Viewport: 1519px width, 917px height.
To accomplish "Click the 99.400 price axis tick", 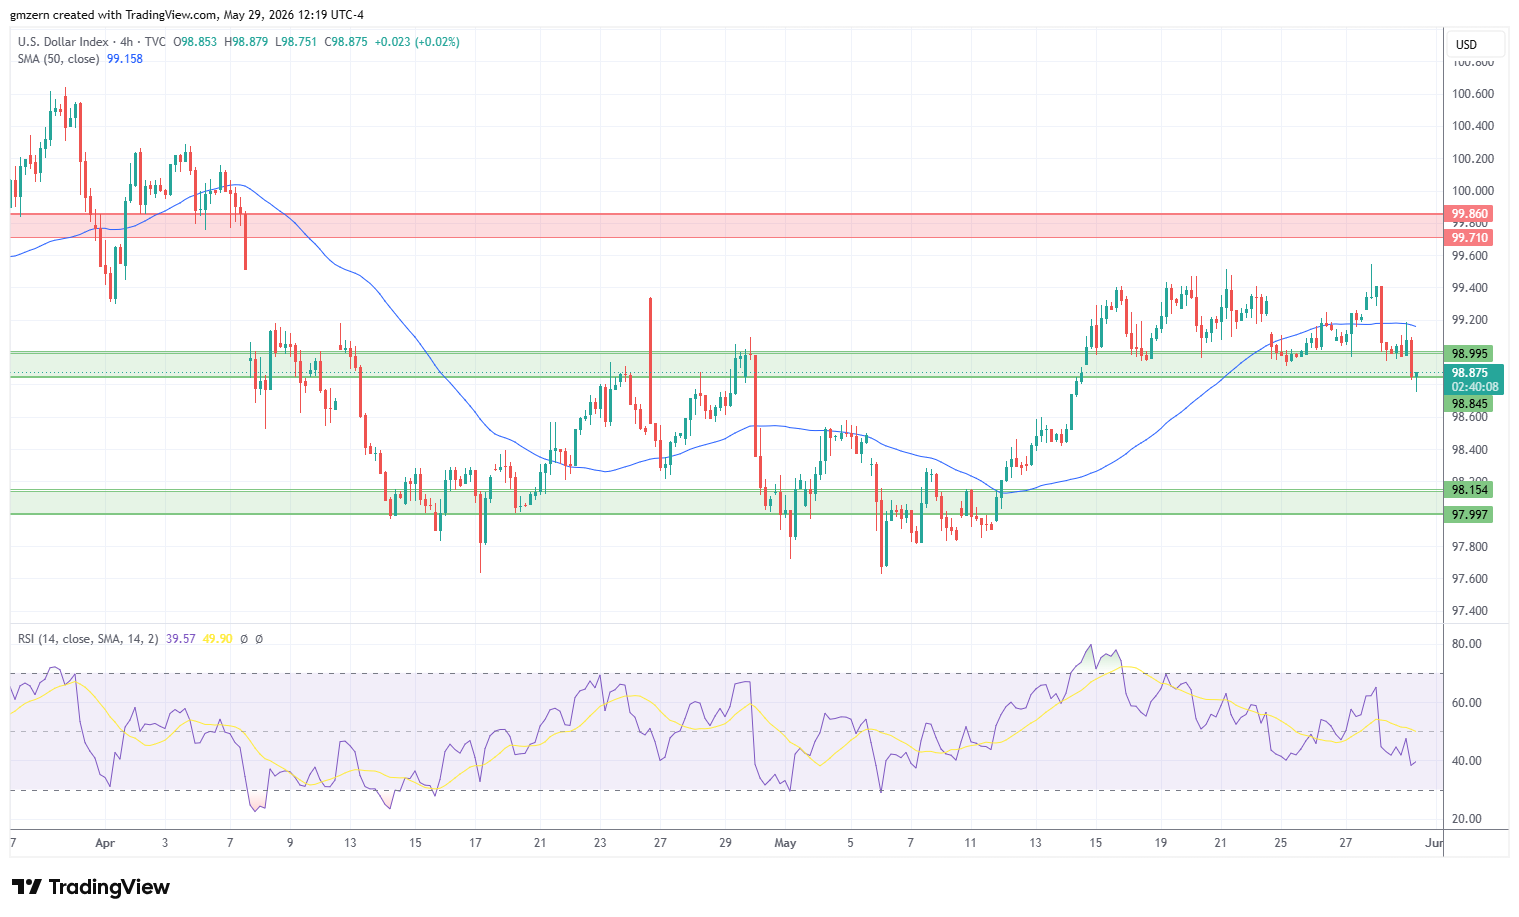I will tap(1470, 288).
